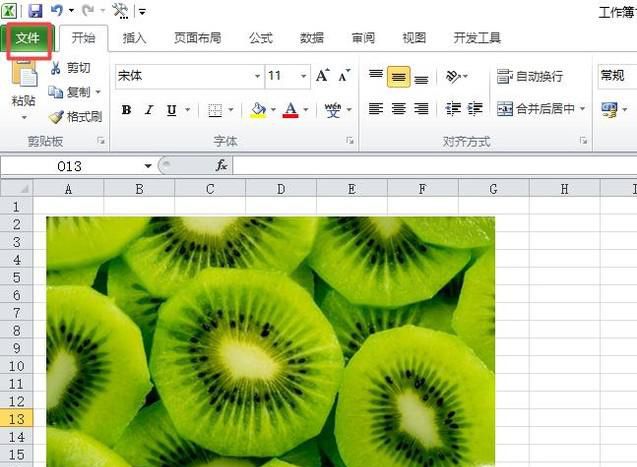Viewport: 637px width, 467px height.
Task: Click the Excel application icon
Action: (9, 11)
